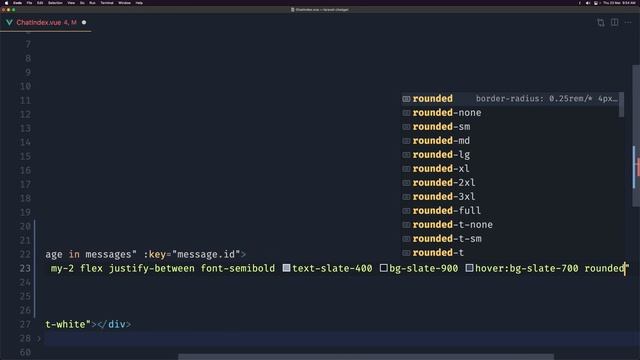Open the Code application menu
Viewport: 640px width, 360px height.
[18, 3]
